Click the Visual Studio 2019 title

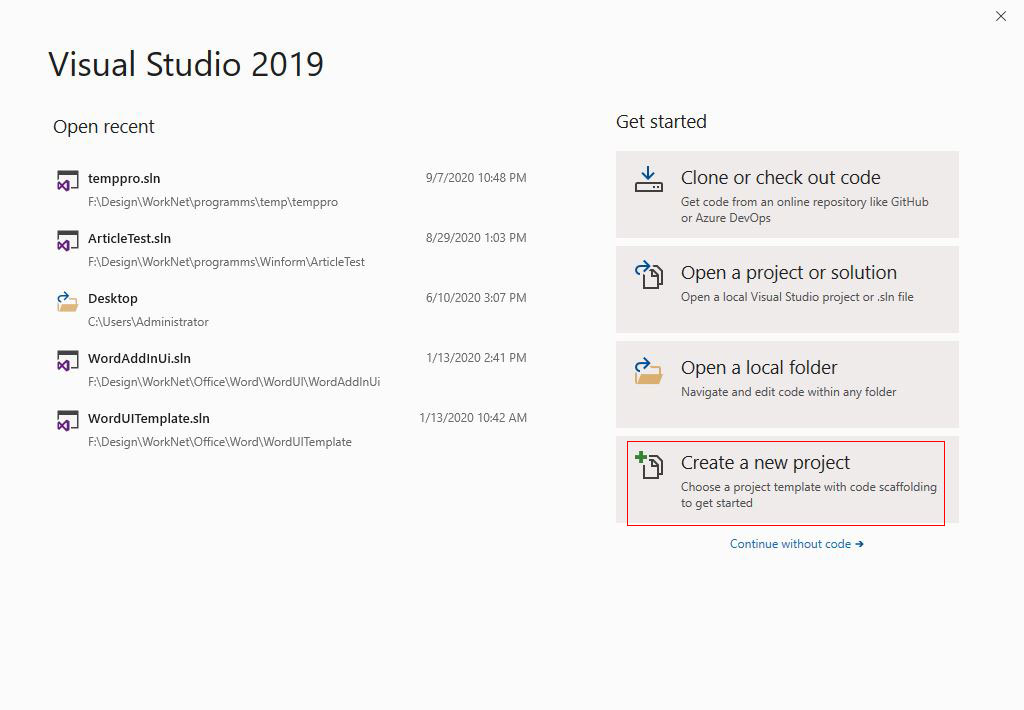coord(186,64)
